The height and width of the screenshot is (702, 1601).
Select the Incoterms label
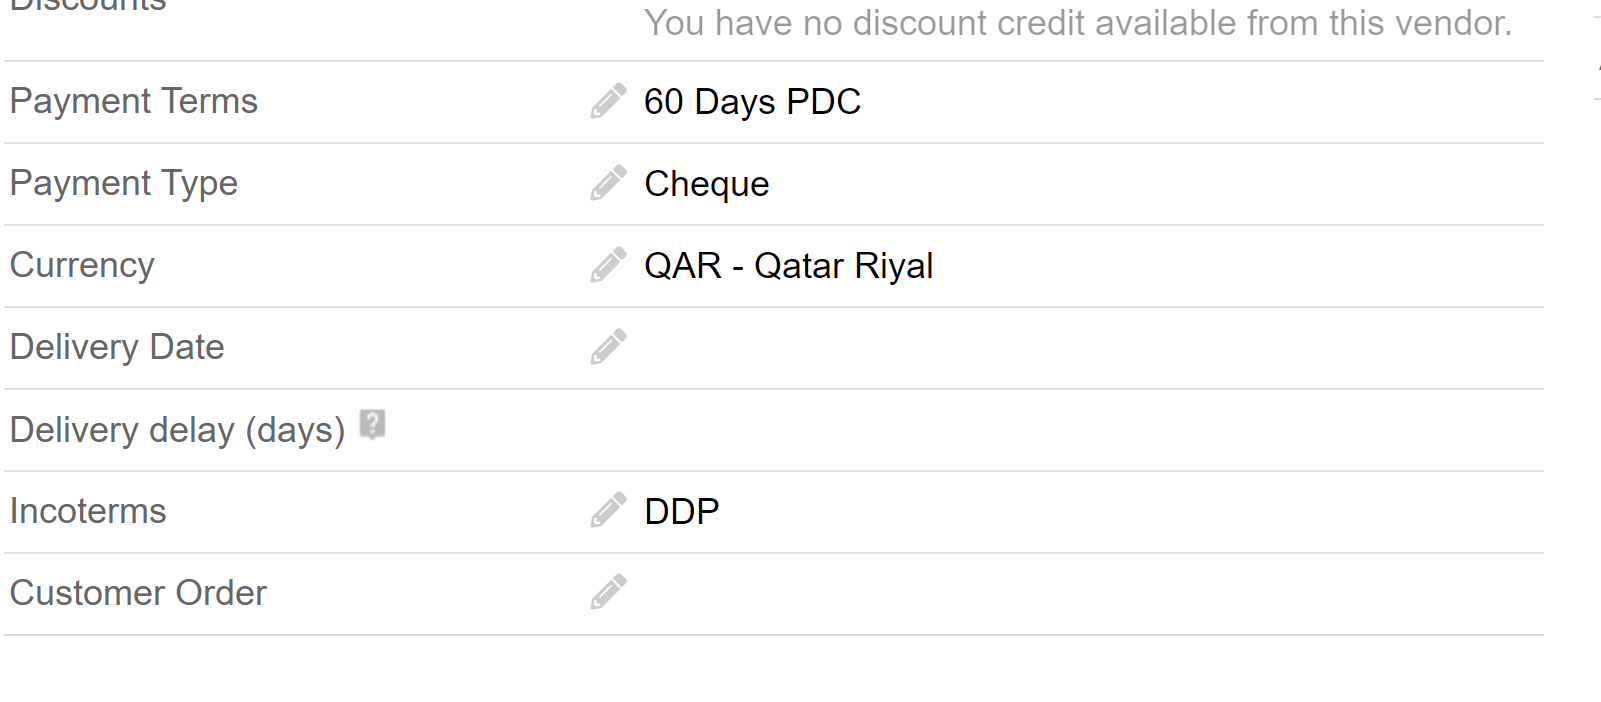click(88, 511)
